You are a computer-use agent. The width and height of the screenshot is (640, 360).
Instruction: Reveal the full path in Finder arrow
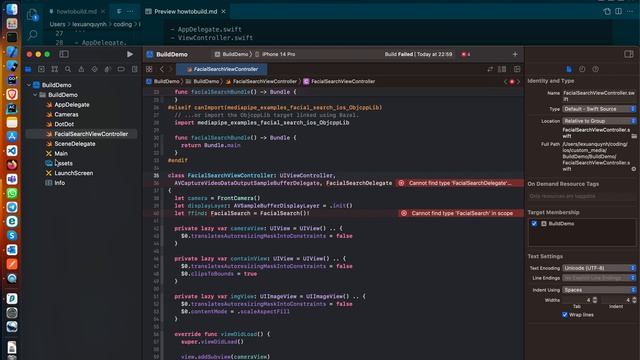click(634, 169)
